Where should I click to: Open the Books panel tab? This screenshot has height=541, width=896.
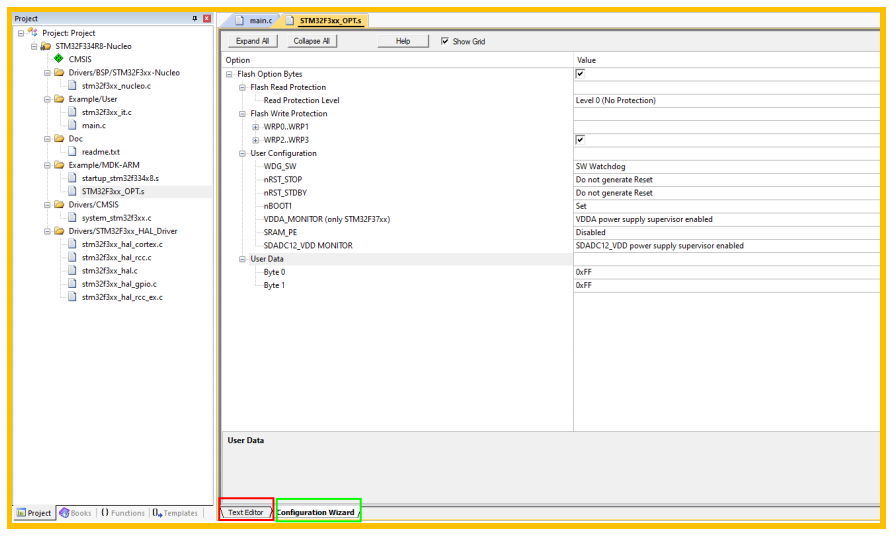pos(75,512)
